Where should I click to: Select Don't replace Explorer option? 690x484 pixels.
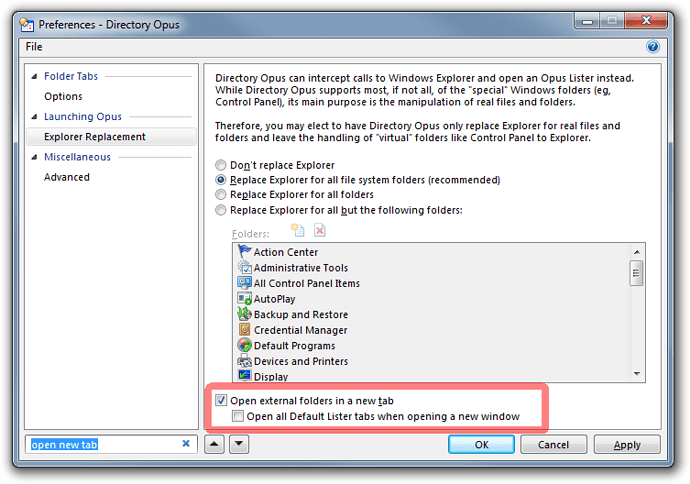(x=220, y=165)
